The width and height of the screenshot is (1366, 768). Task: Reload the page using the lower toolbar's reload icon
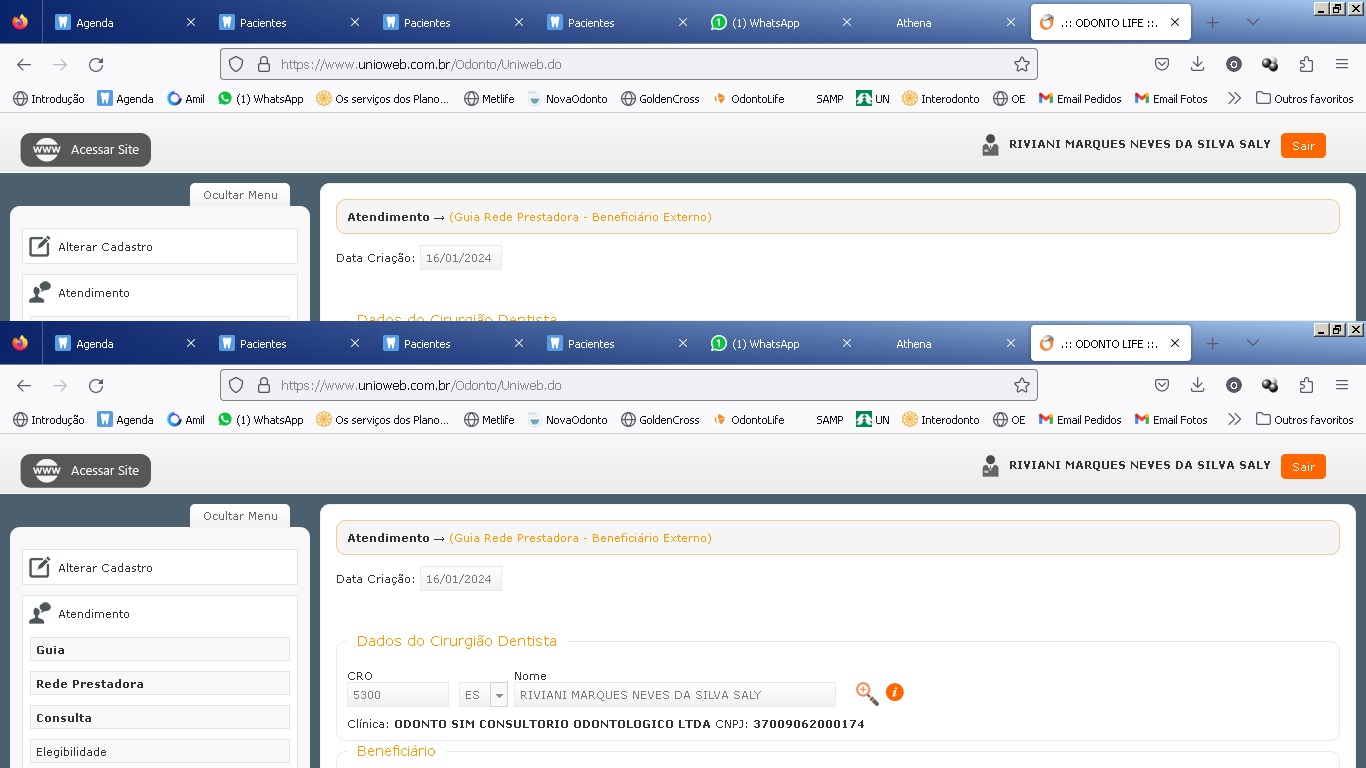click(x=96, y=385)
